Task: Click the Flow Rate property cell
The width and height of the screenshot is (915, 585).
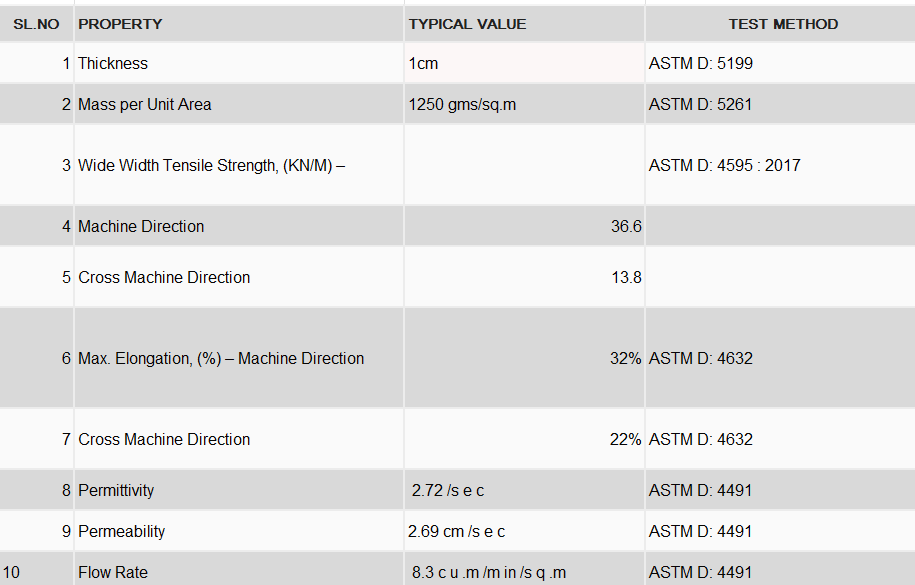Action: click(239, 571)
